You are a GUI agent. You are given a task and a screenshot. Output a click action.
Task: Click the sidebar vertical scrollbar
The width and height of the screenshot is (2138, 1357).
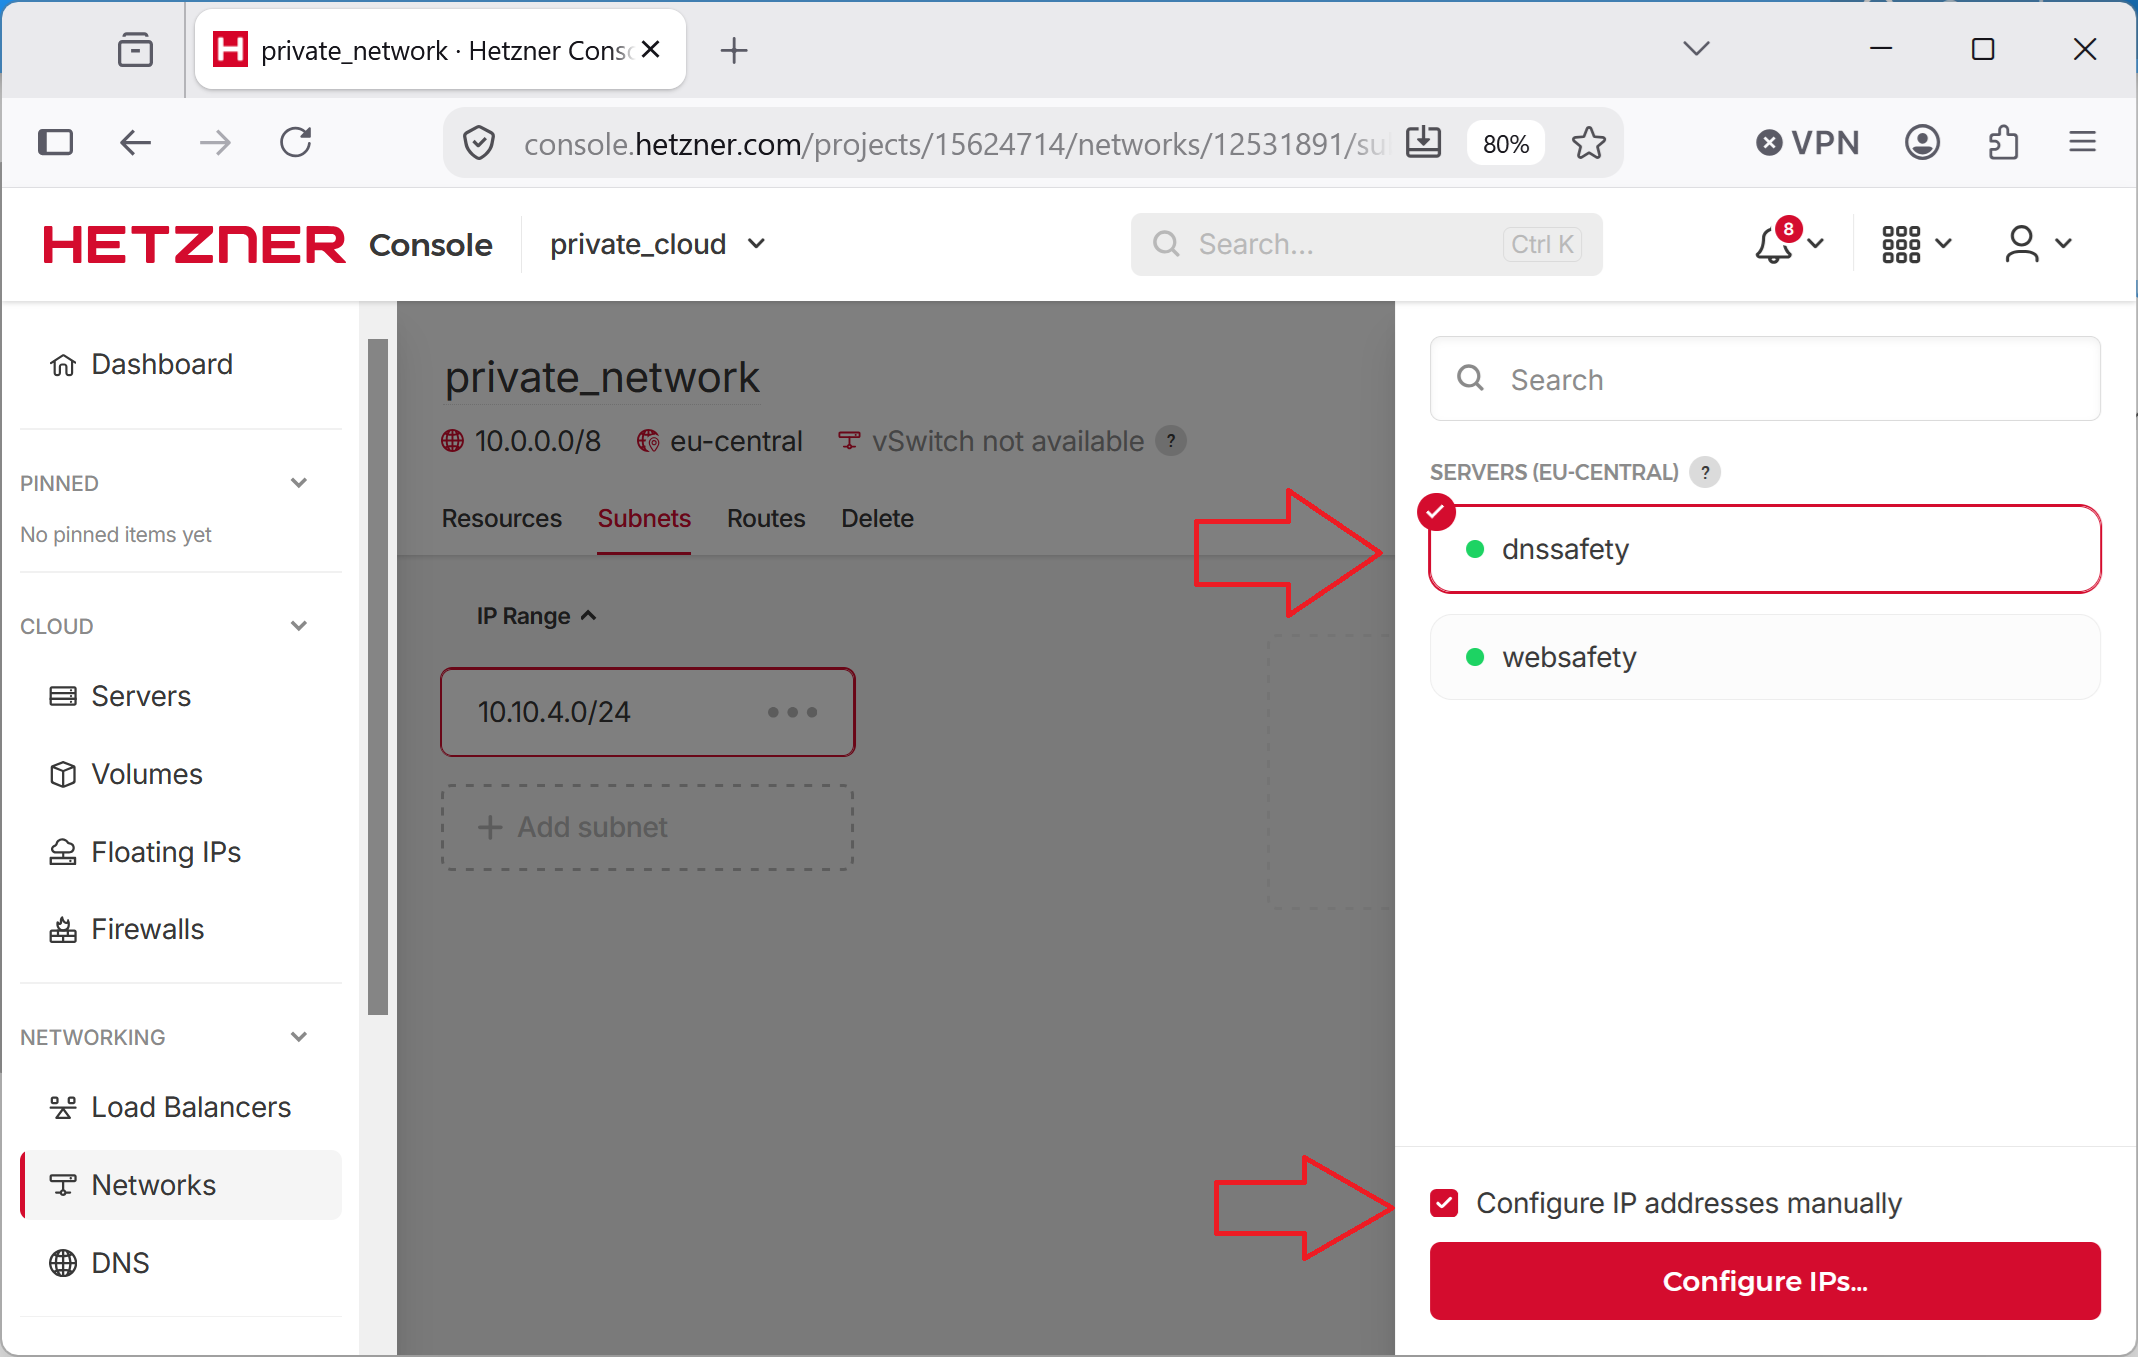[378, 677]
